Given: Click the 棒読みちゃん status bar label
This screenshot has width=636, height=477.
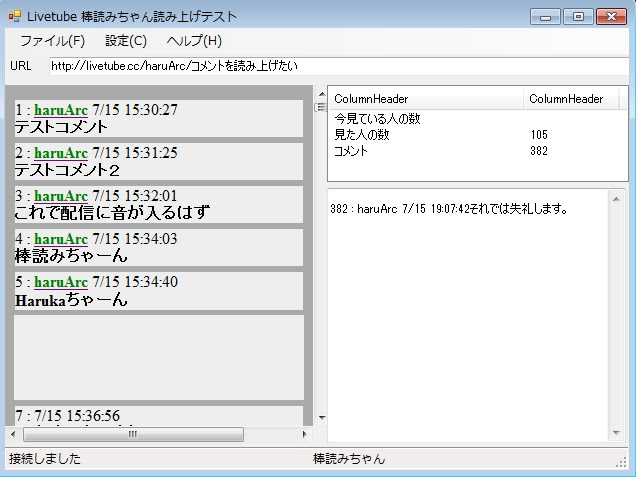Looking at the screenshot, I should (349, 459).
